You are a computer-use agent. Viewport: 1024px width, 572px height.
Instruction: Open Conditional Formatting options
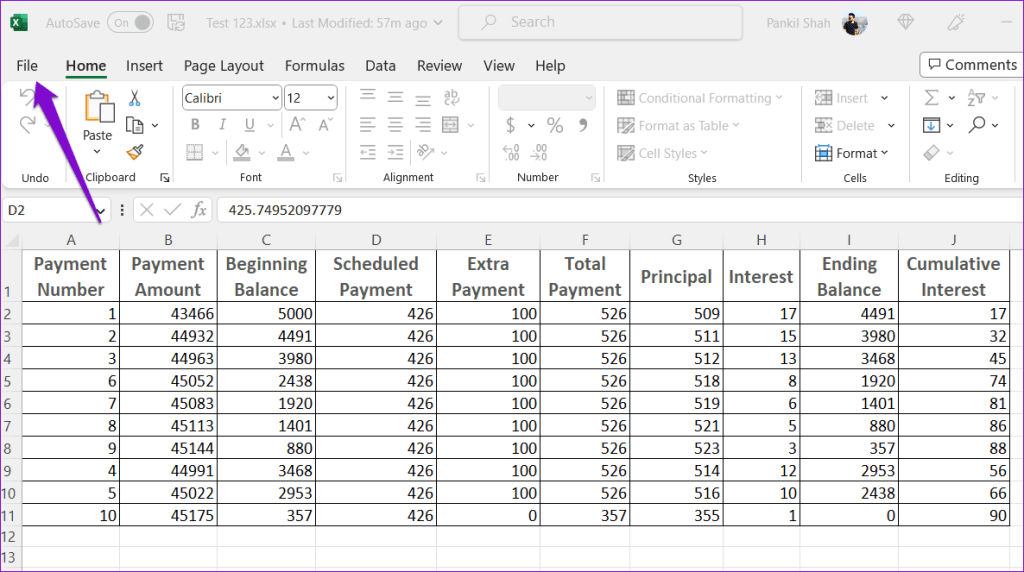699,98
